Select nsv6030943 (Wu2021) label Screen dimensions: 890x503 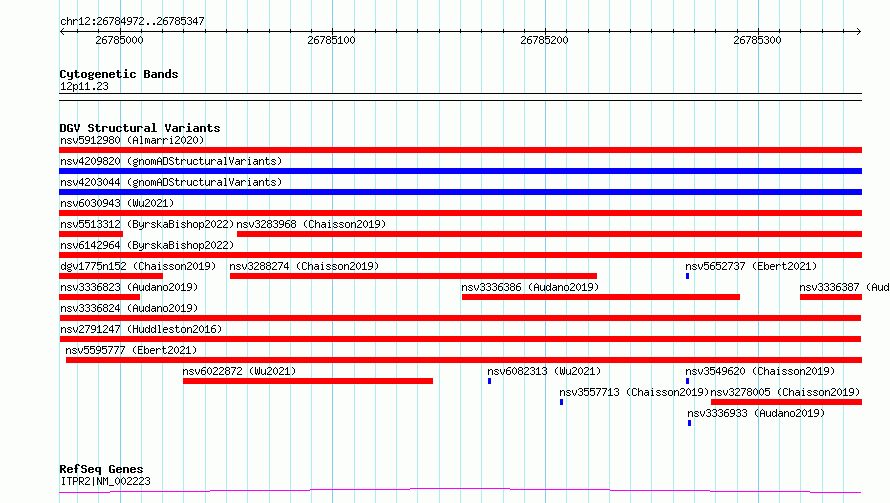[x=117, y=203]
